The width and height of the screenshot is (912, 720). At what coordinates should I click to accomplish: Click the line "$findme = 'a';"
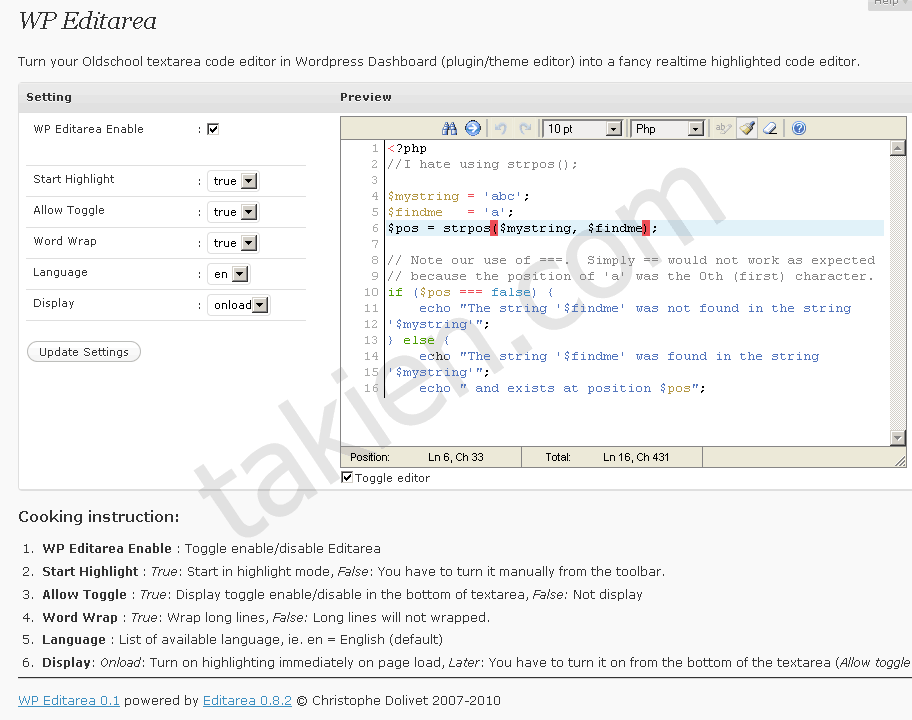pyautogui.click(x=450, y=212)
